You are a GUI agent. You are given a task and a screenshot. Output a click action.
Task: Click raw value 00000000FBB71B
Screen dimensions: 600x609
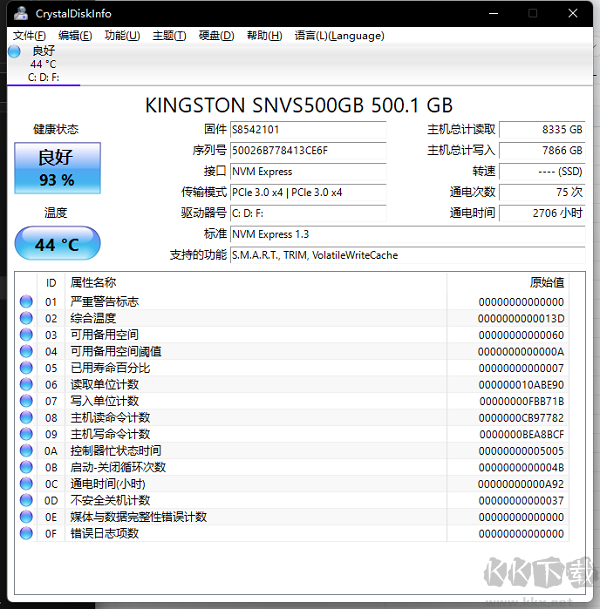point(522,401)
